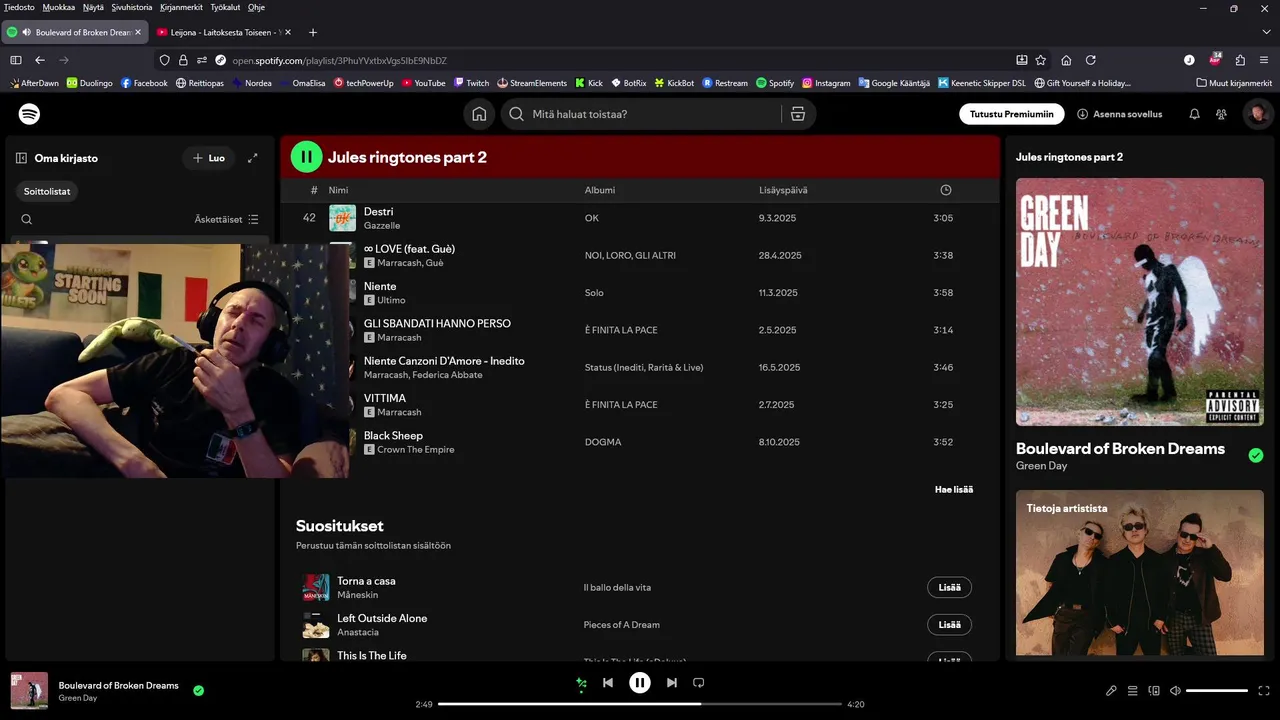Search within the library magnifier icon
Image resolution: width=1280 pixels, height=720 pixels.
pyautogui.click(x=27, y=219)
